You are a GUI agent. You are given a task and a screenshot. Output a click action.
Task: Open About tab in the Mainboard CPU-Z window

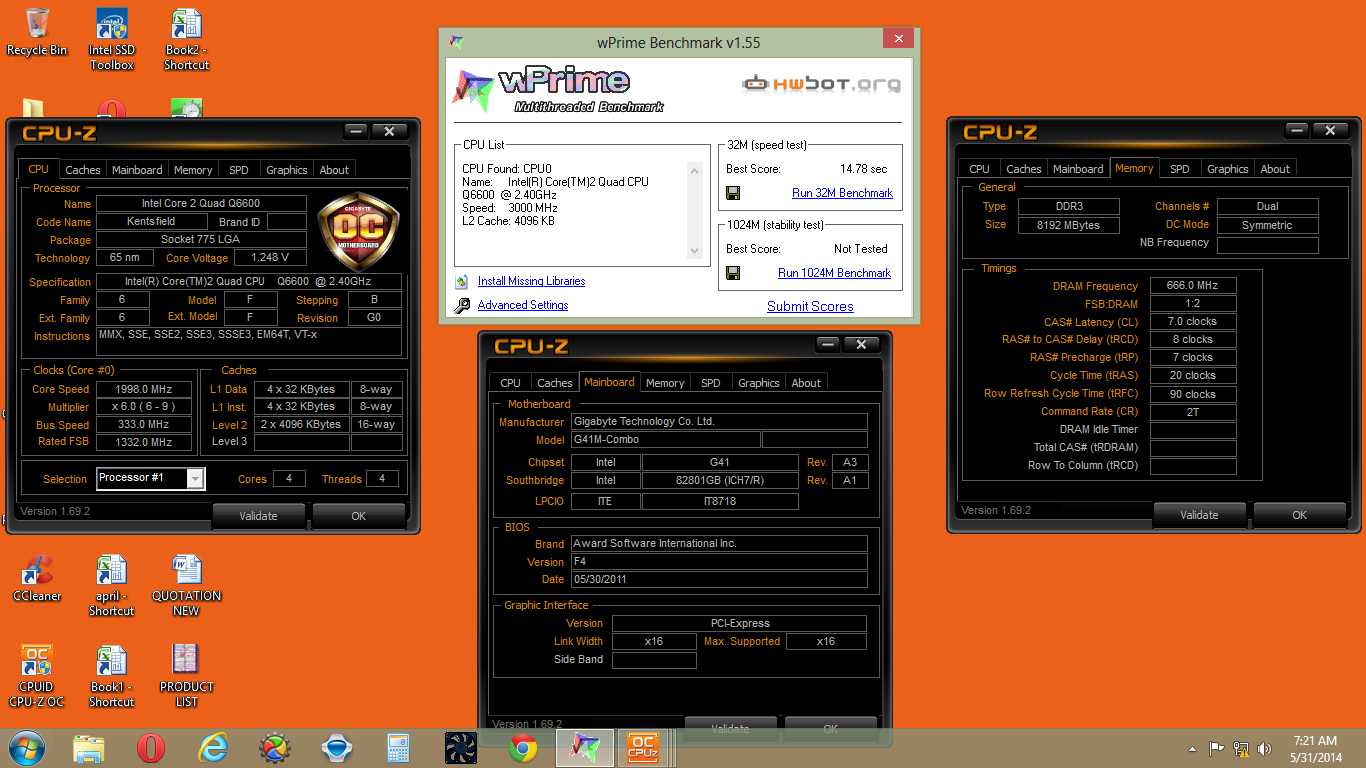click(x=806, y=383)
